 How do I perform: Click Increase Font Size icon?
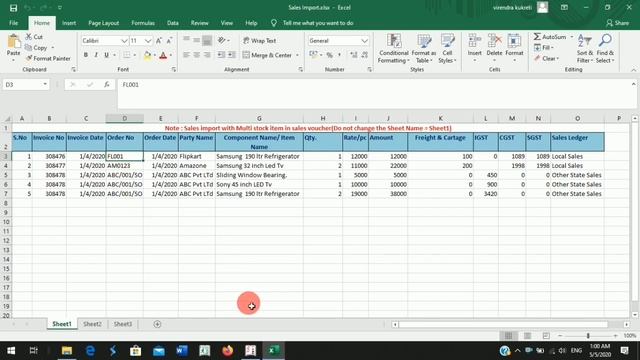click(x=159, y=40)
